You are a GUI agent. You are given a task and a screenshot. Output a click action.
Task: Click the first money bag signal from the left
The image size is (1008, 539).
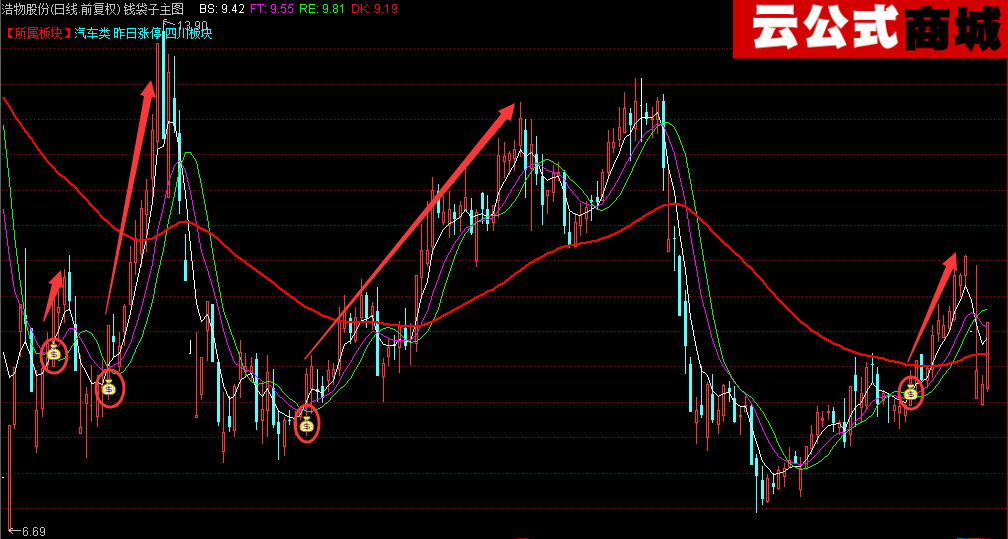click(54, 353)
